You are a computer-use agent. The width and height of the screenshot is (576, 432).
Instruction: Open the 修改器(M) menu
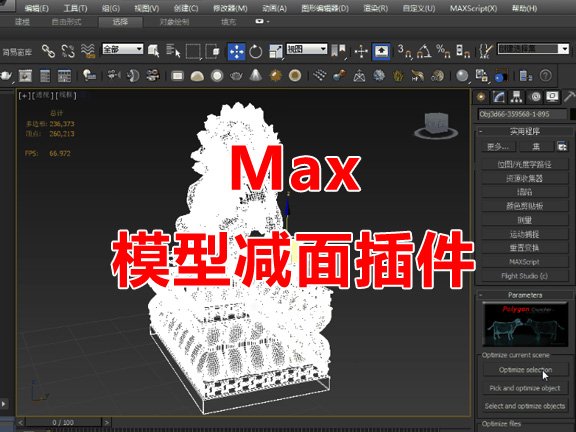tap(230, 8)
